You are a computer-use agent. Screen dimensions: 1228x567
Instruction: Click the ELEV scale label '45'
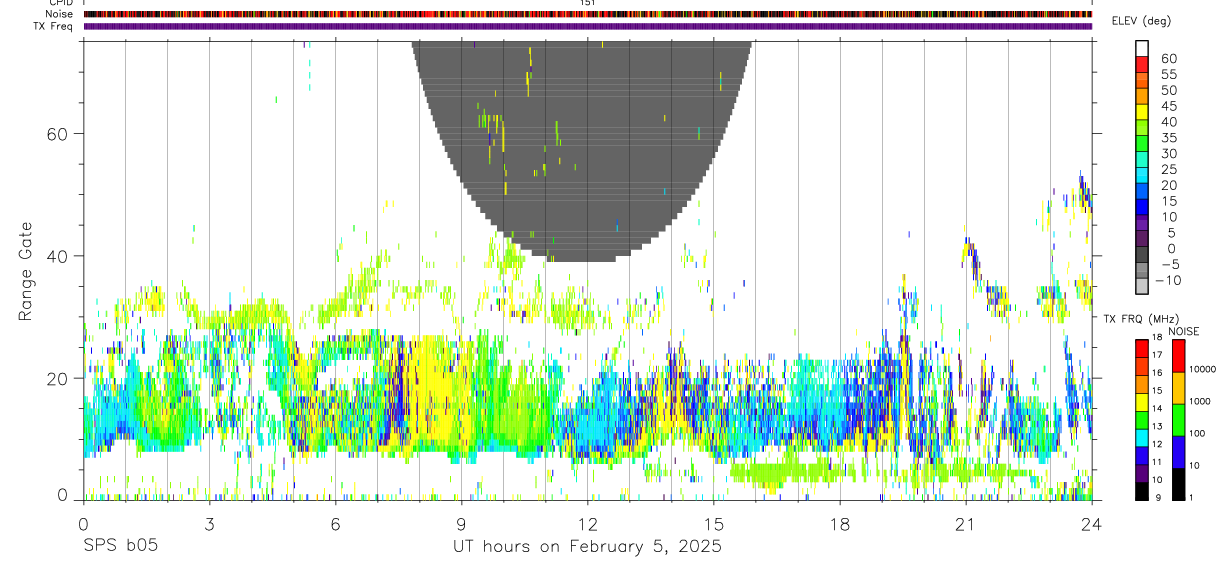(x=1169, y=106)
